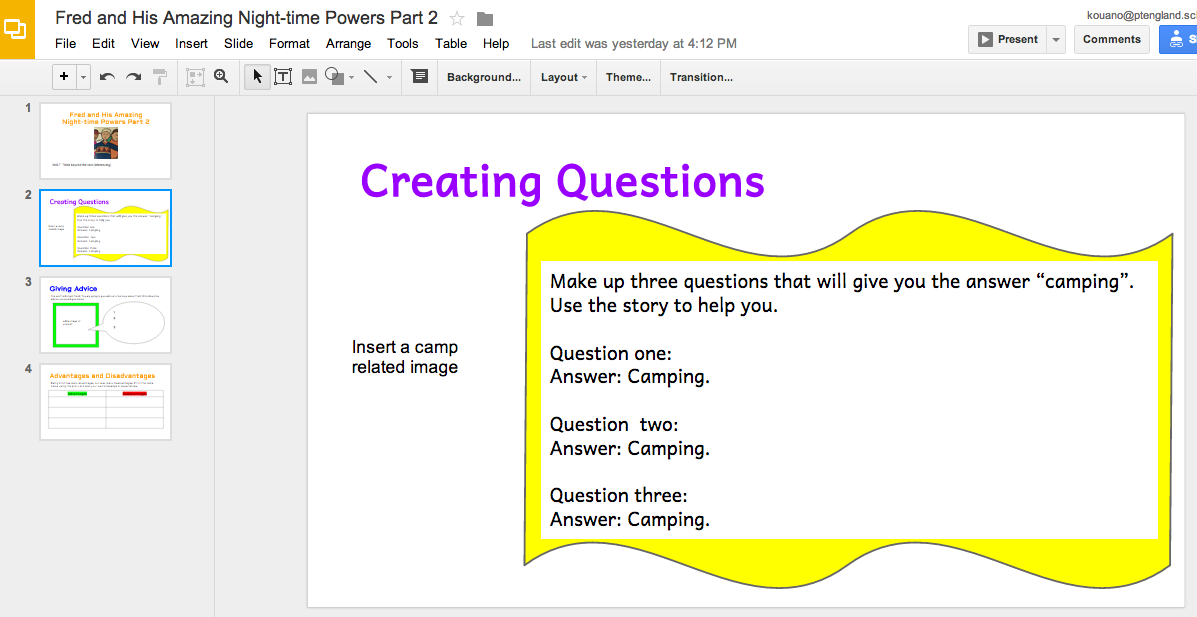Select the Giving Advice slide thumbnail
This screenshot has width=1197, height=617.
[x=105, y=315]
